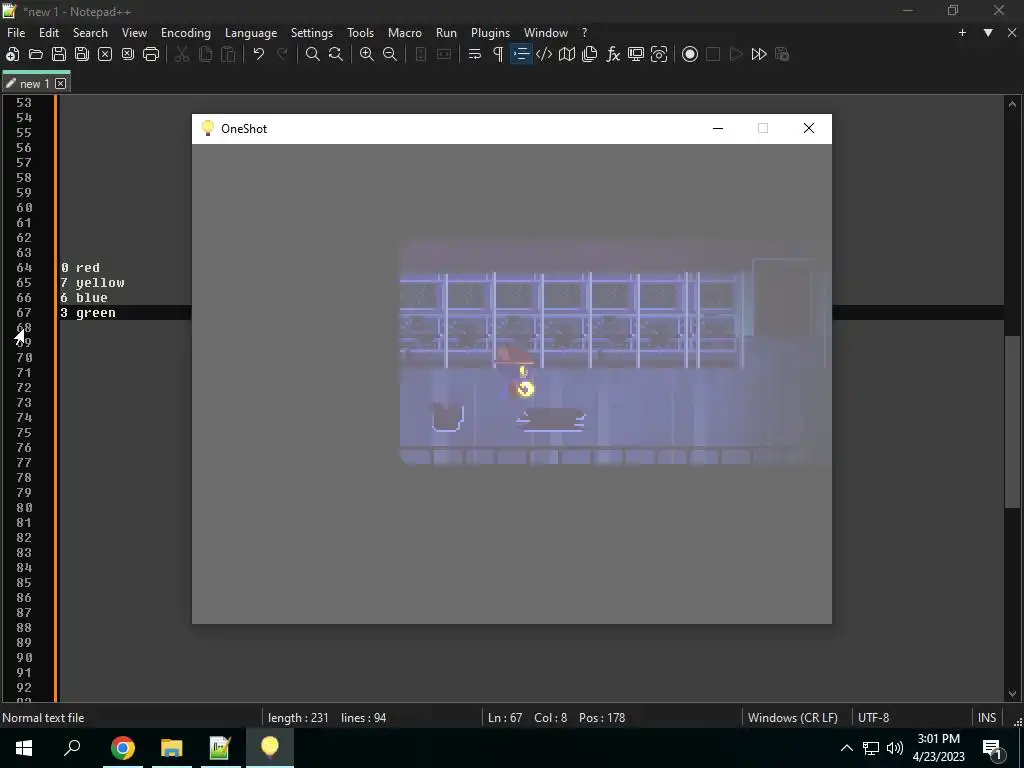Click the '6 blue' text line
The image size is (1024, 768).
coord(84,298)
